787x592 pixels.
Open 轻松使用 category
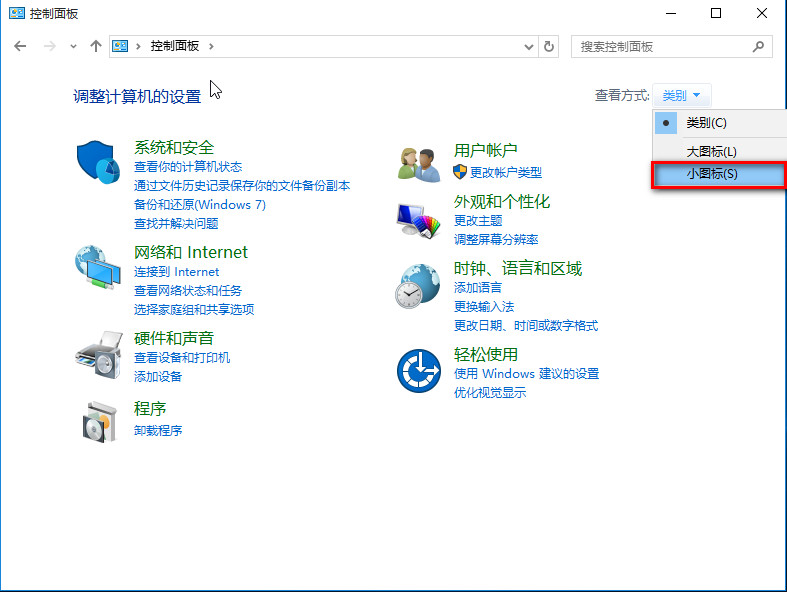(485, 355)
